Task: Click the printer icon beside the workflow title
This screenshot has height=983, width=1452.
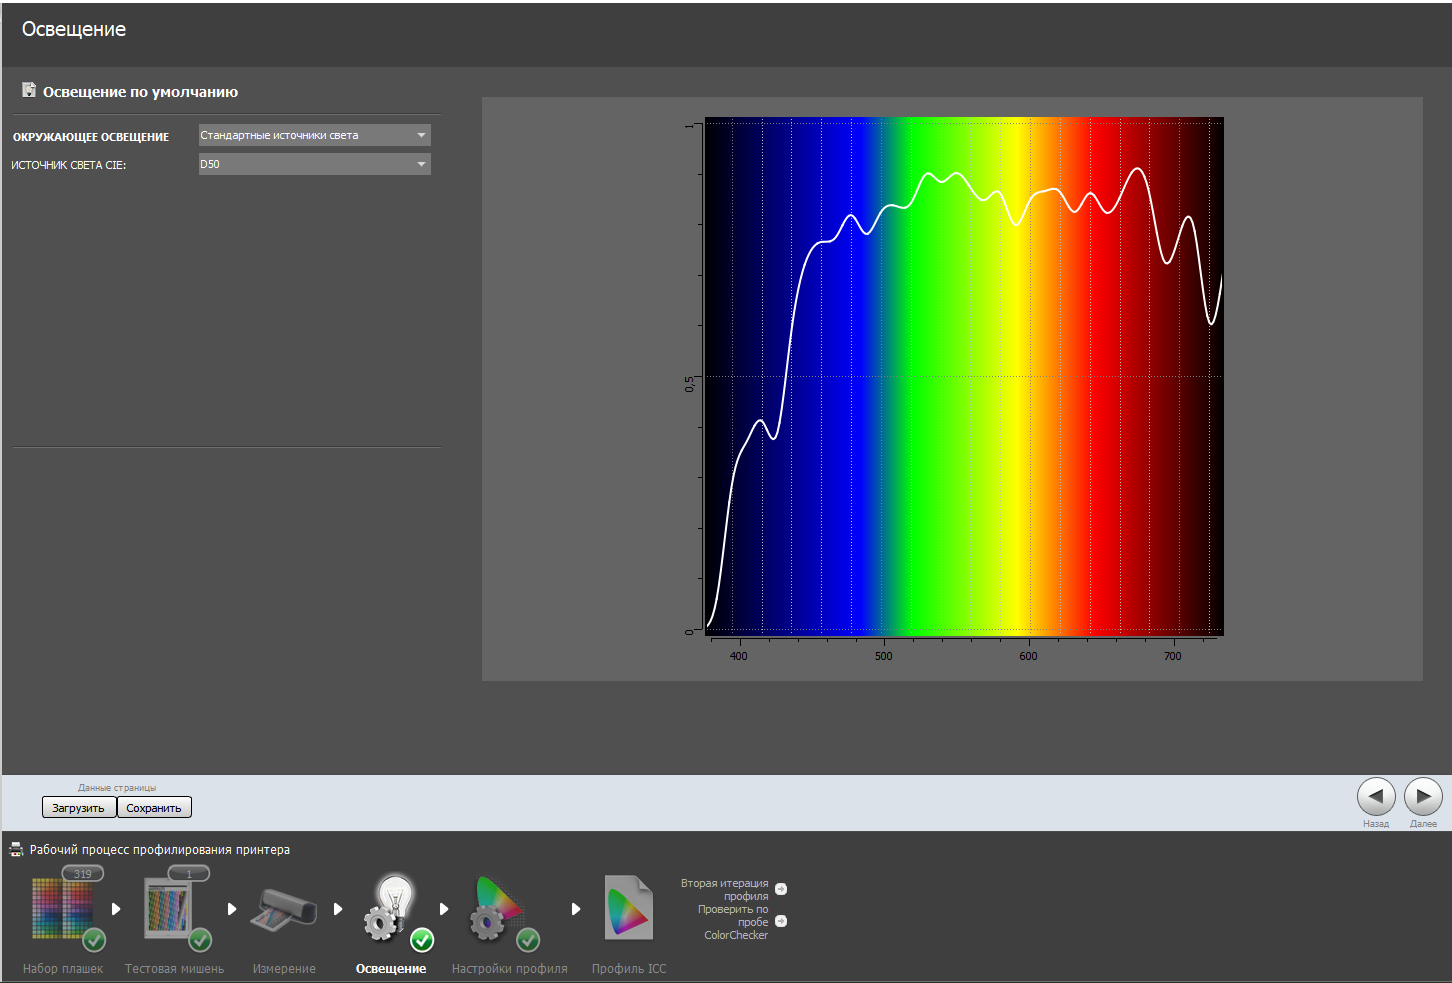Action: pos(16,849)
